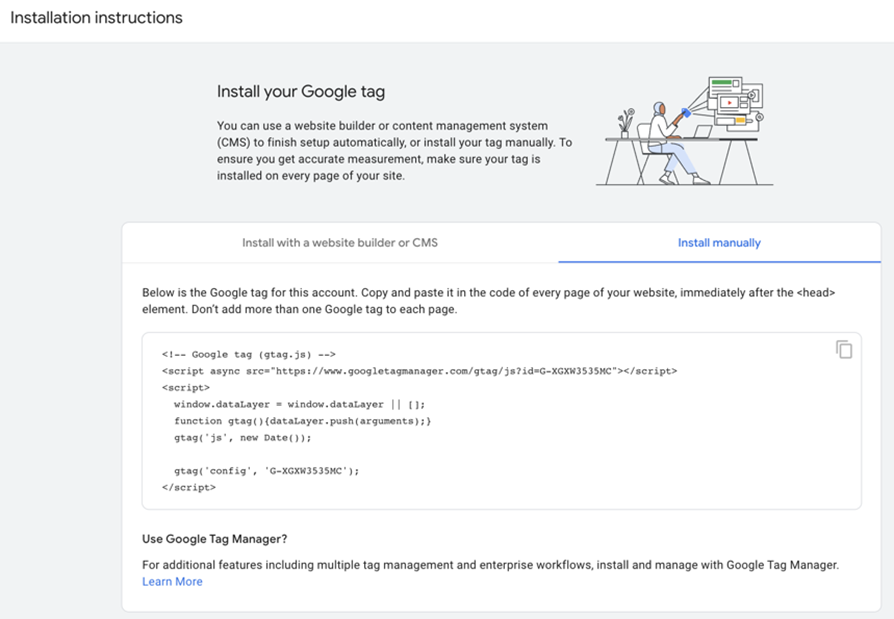Click the 'For additional features' description text

click(x=490, y=565)
